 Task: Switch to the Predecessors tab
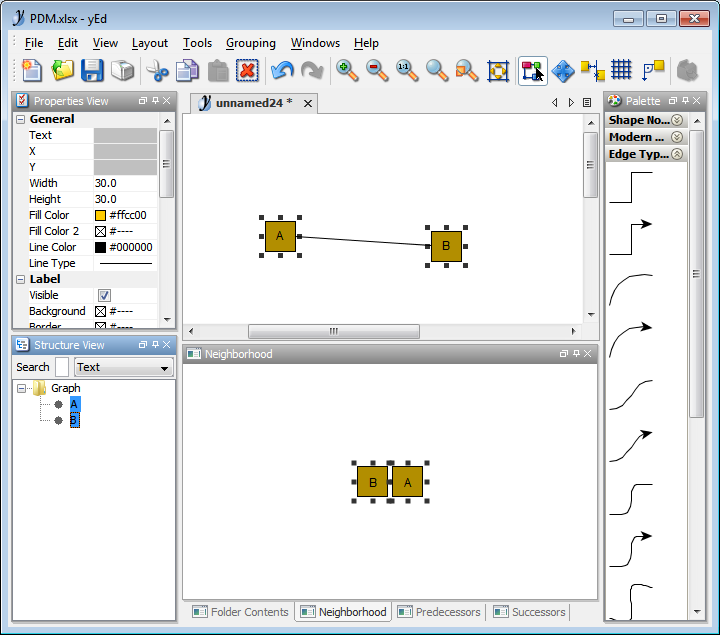point(439,612)
